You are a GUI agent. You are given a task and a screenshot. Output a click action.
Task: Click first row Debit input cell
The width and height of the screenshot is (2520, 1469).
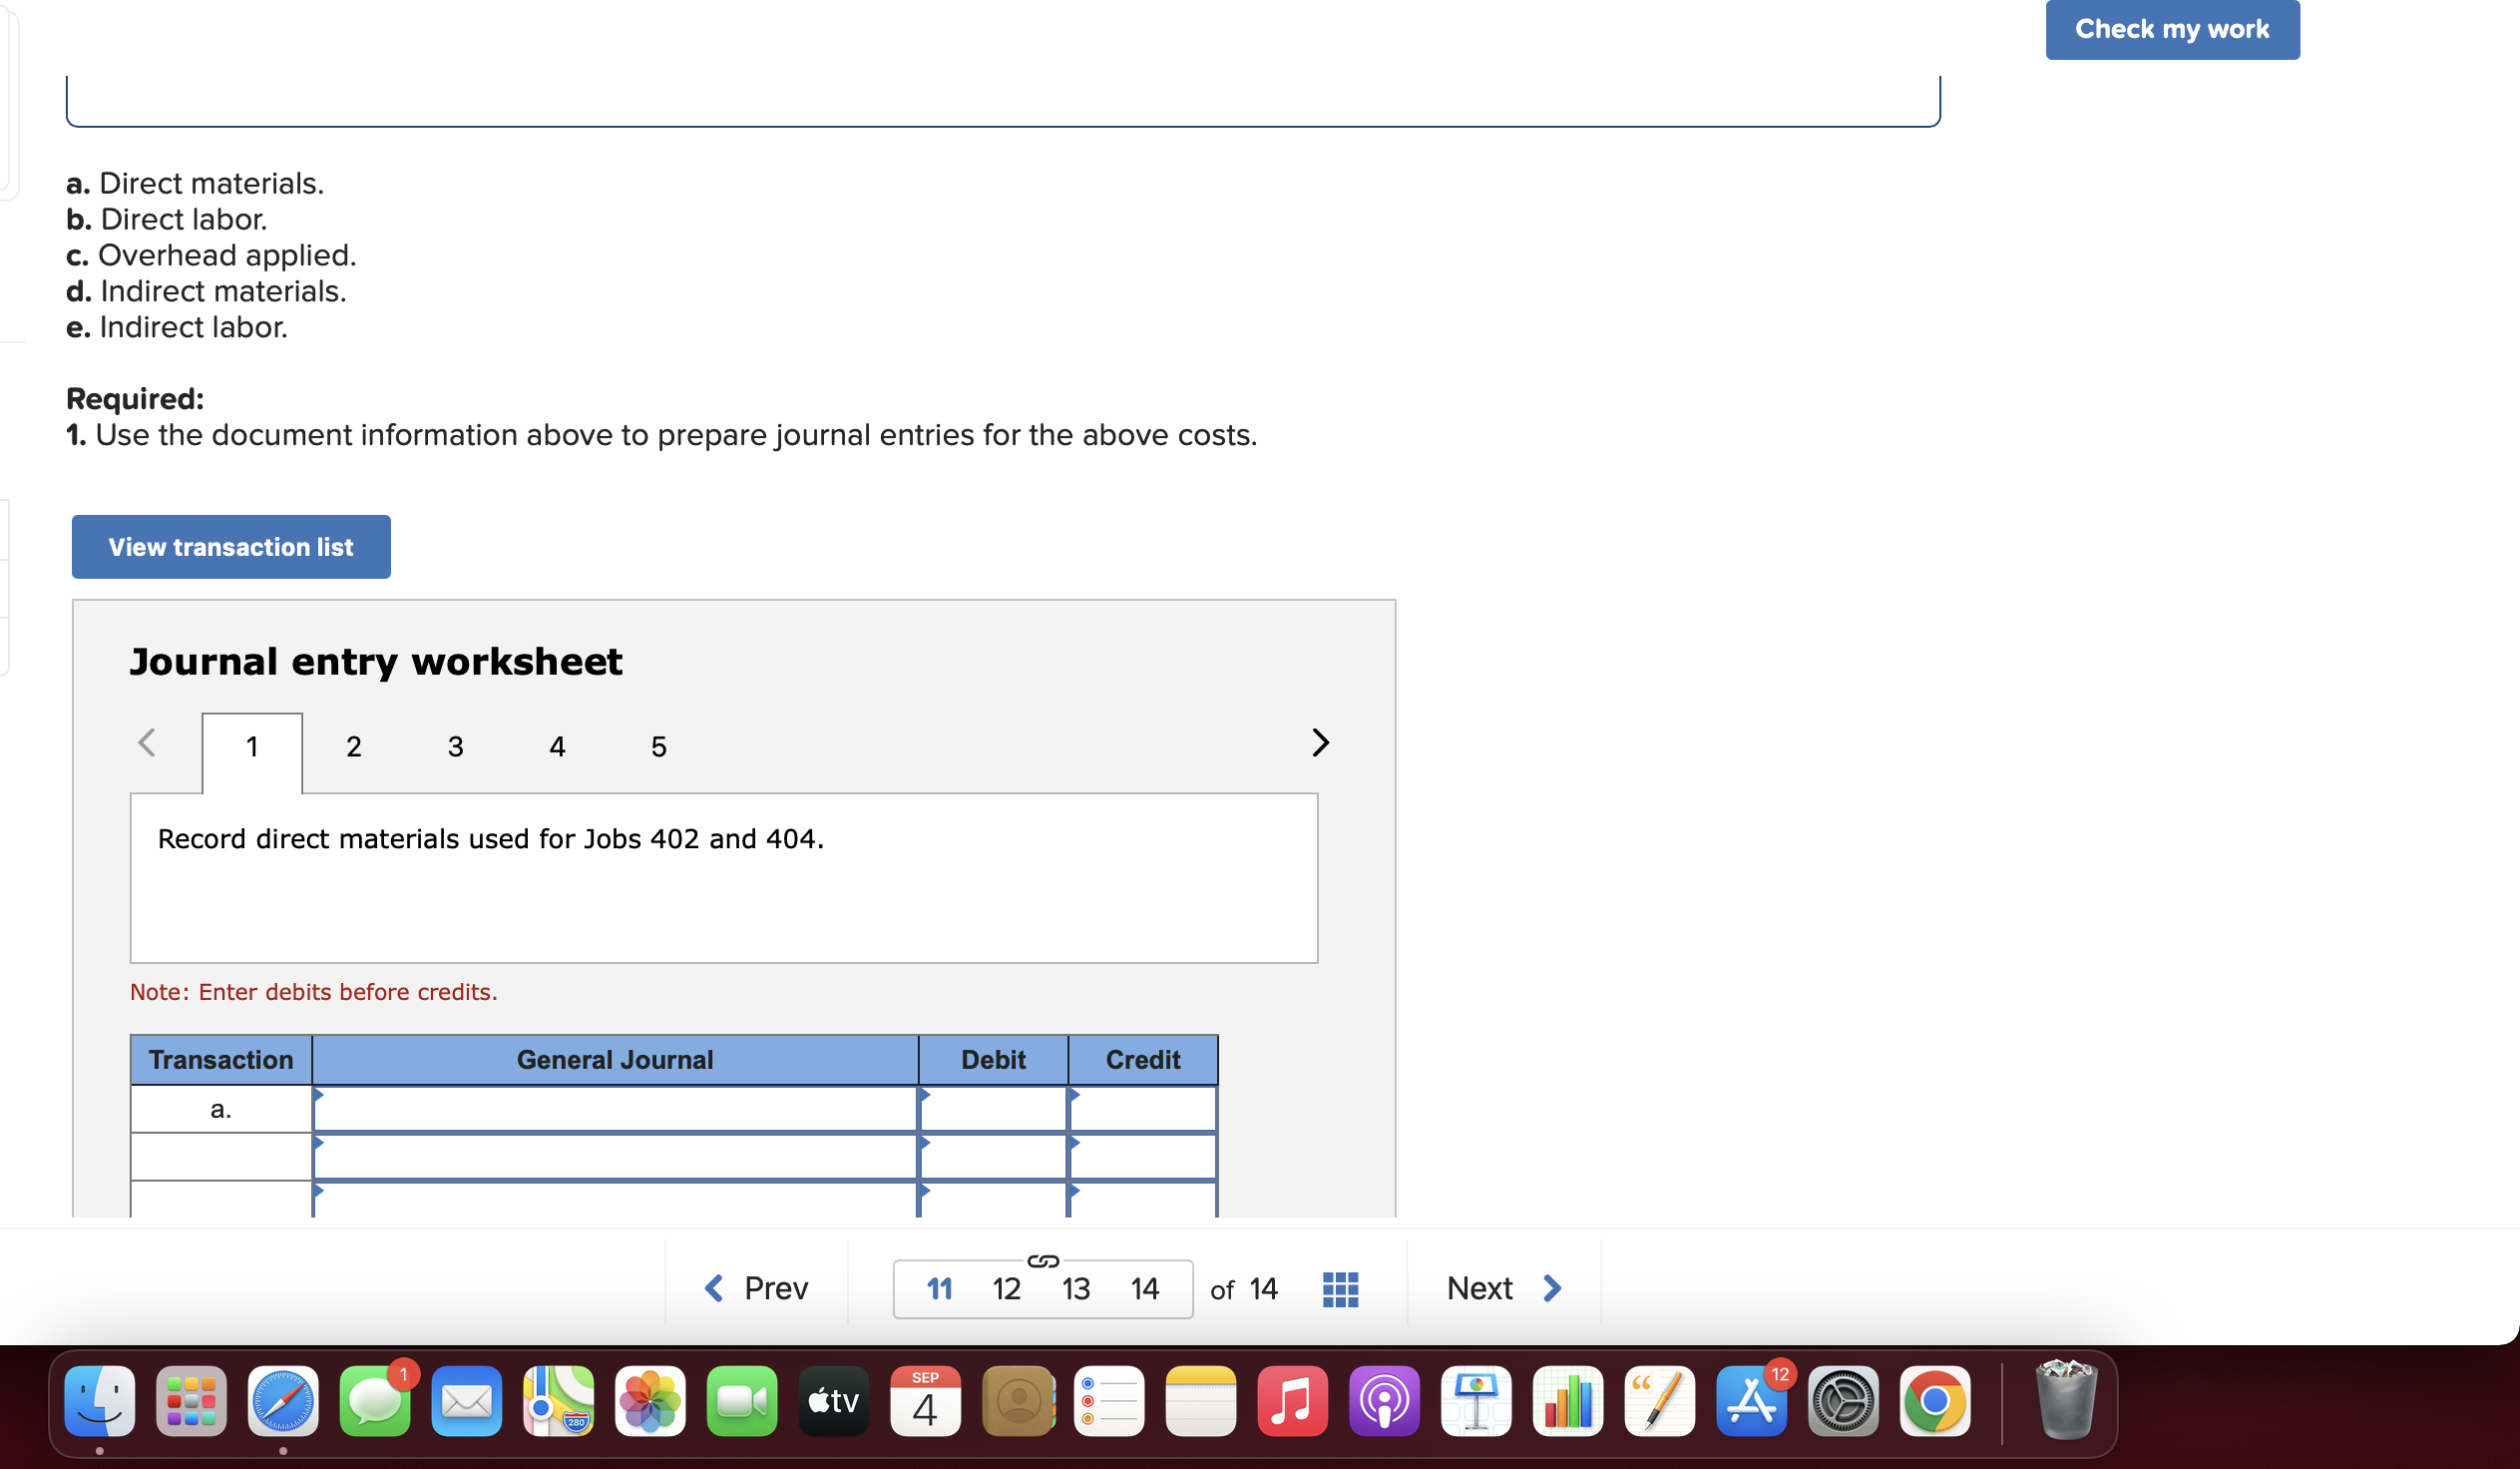click(x=993, y=1109)
